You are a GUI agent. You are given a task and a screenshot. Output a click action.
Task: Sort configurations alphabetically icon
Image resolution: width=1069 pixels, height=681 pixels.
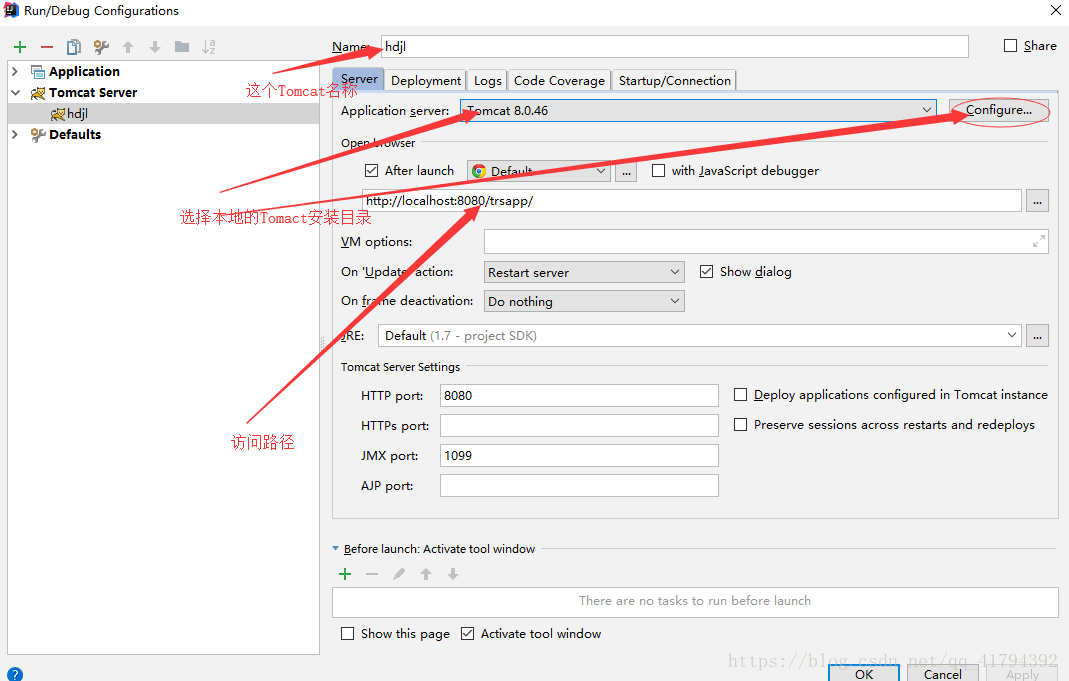point(209,47)
